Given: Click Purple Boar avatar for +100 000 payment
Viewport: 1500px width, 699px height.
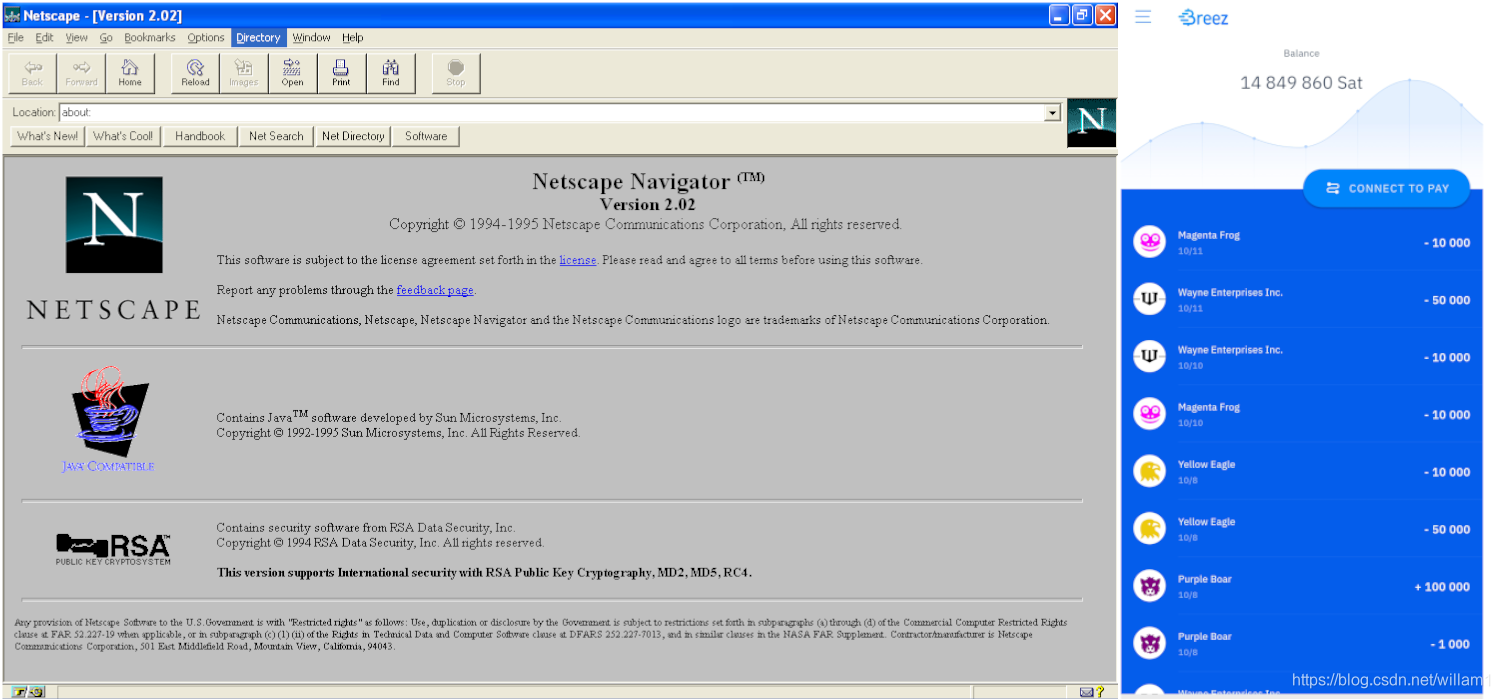Looking at the screenshot, I should click(x=1150, y=586).
